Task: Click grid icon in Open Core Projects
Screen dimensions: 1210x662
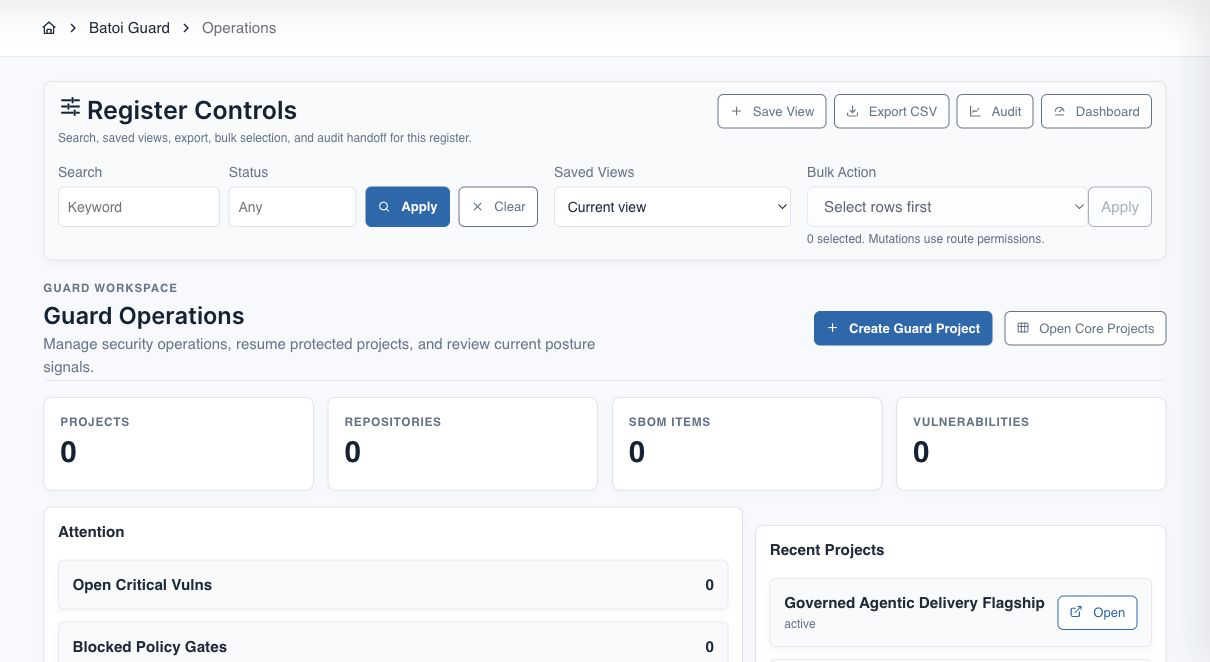Action: pos(1023,328)
